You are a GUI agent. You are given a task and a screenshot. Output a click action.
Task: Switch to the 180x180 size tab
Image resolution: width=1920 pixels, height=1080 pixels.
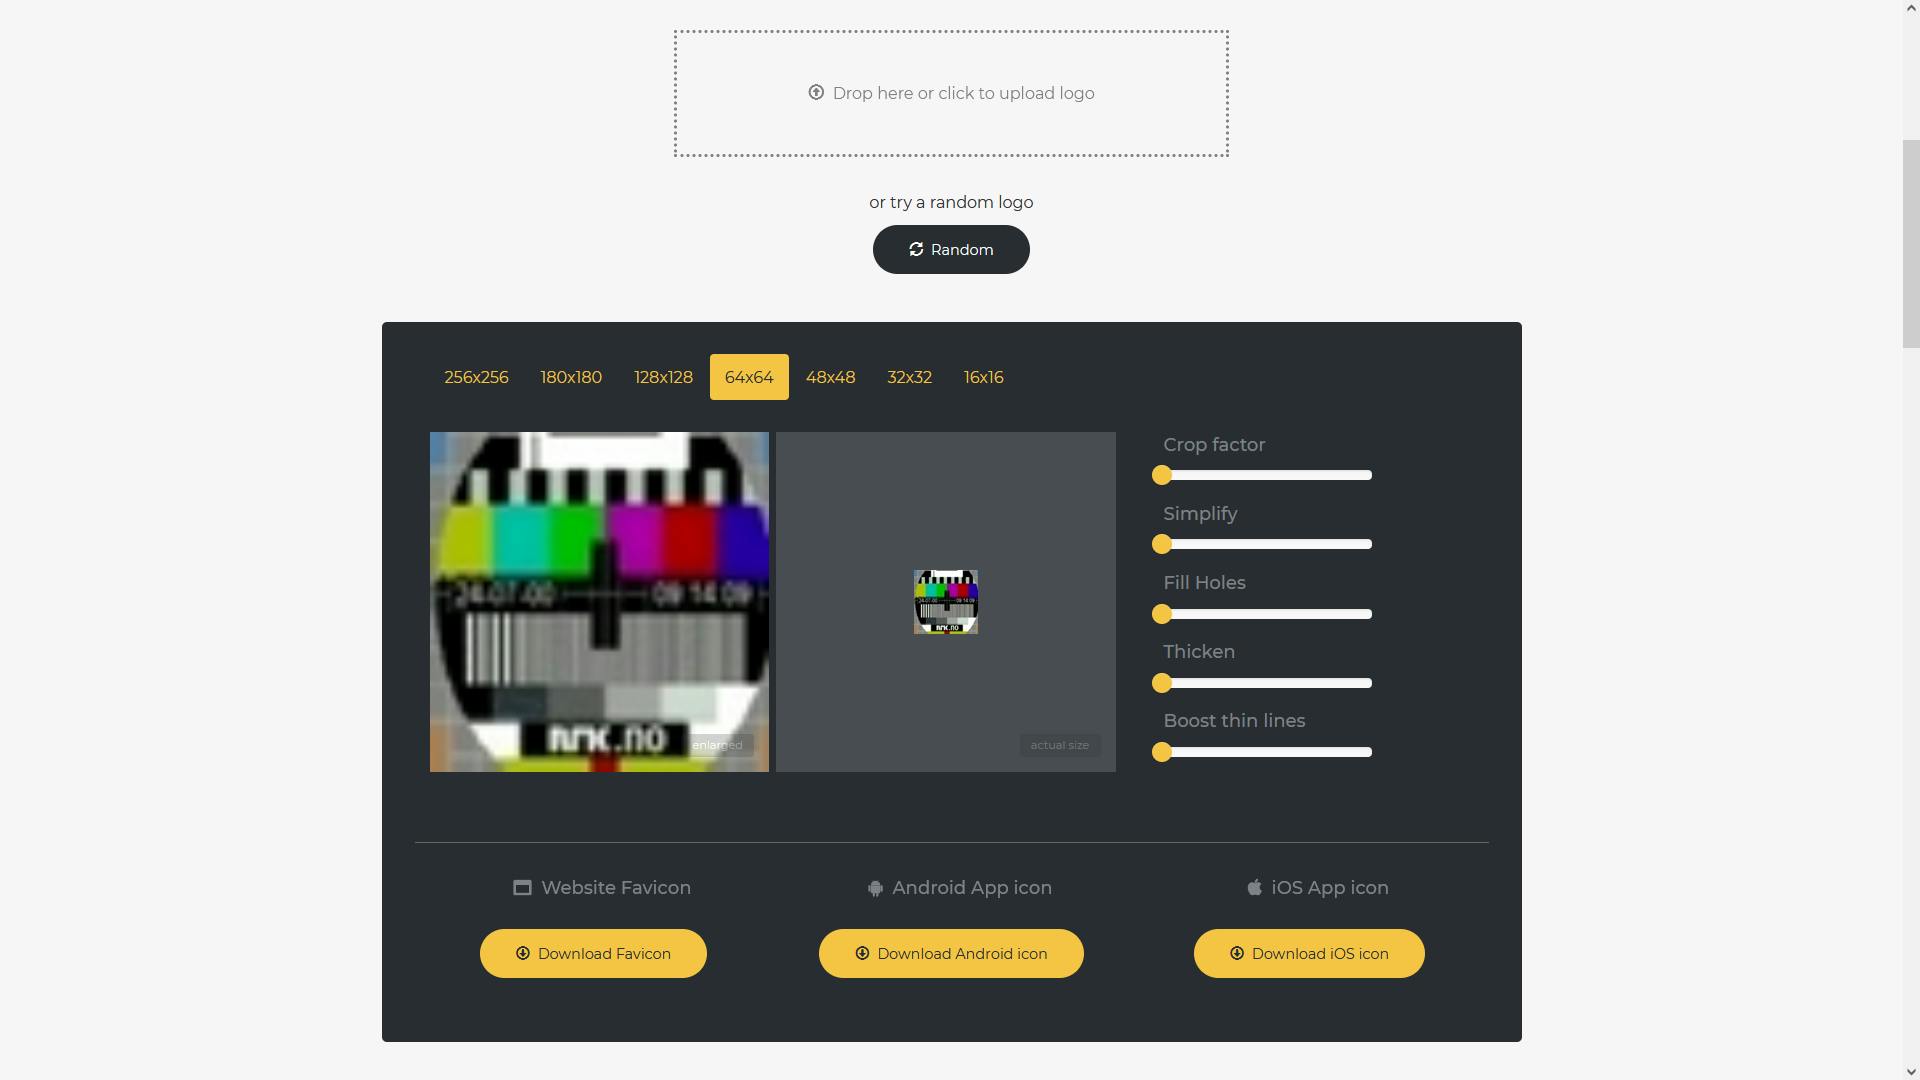571,377
